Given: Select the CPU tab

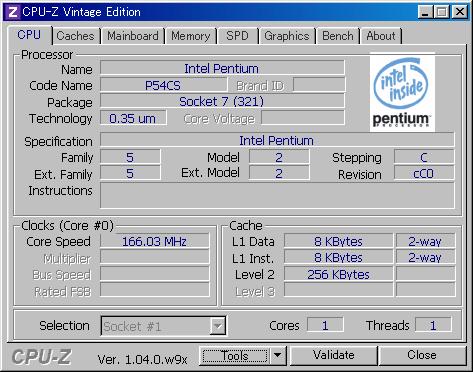Looking at the screenshot, I should point(29,35).
